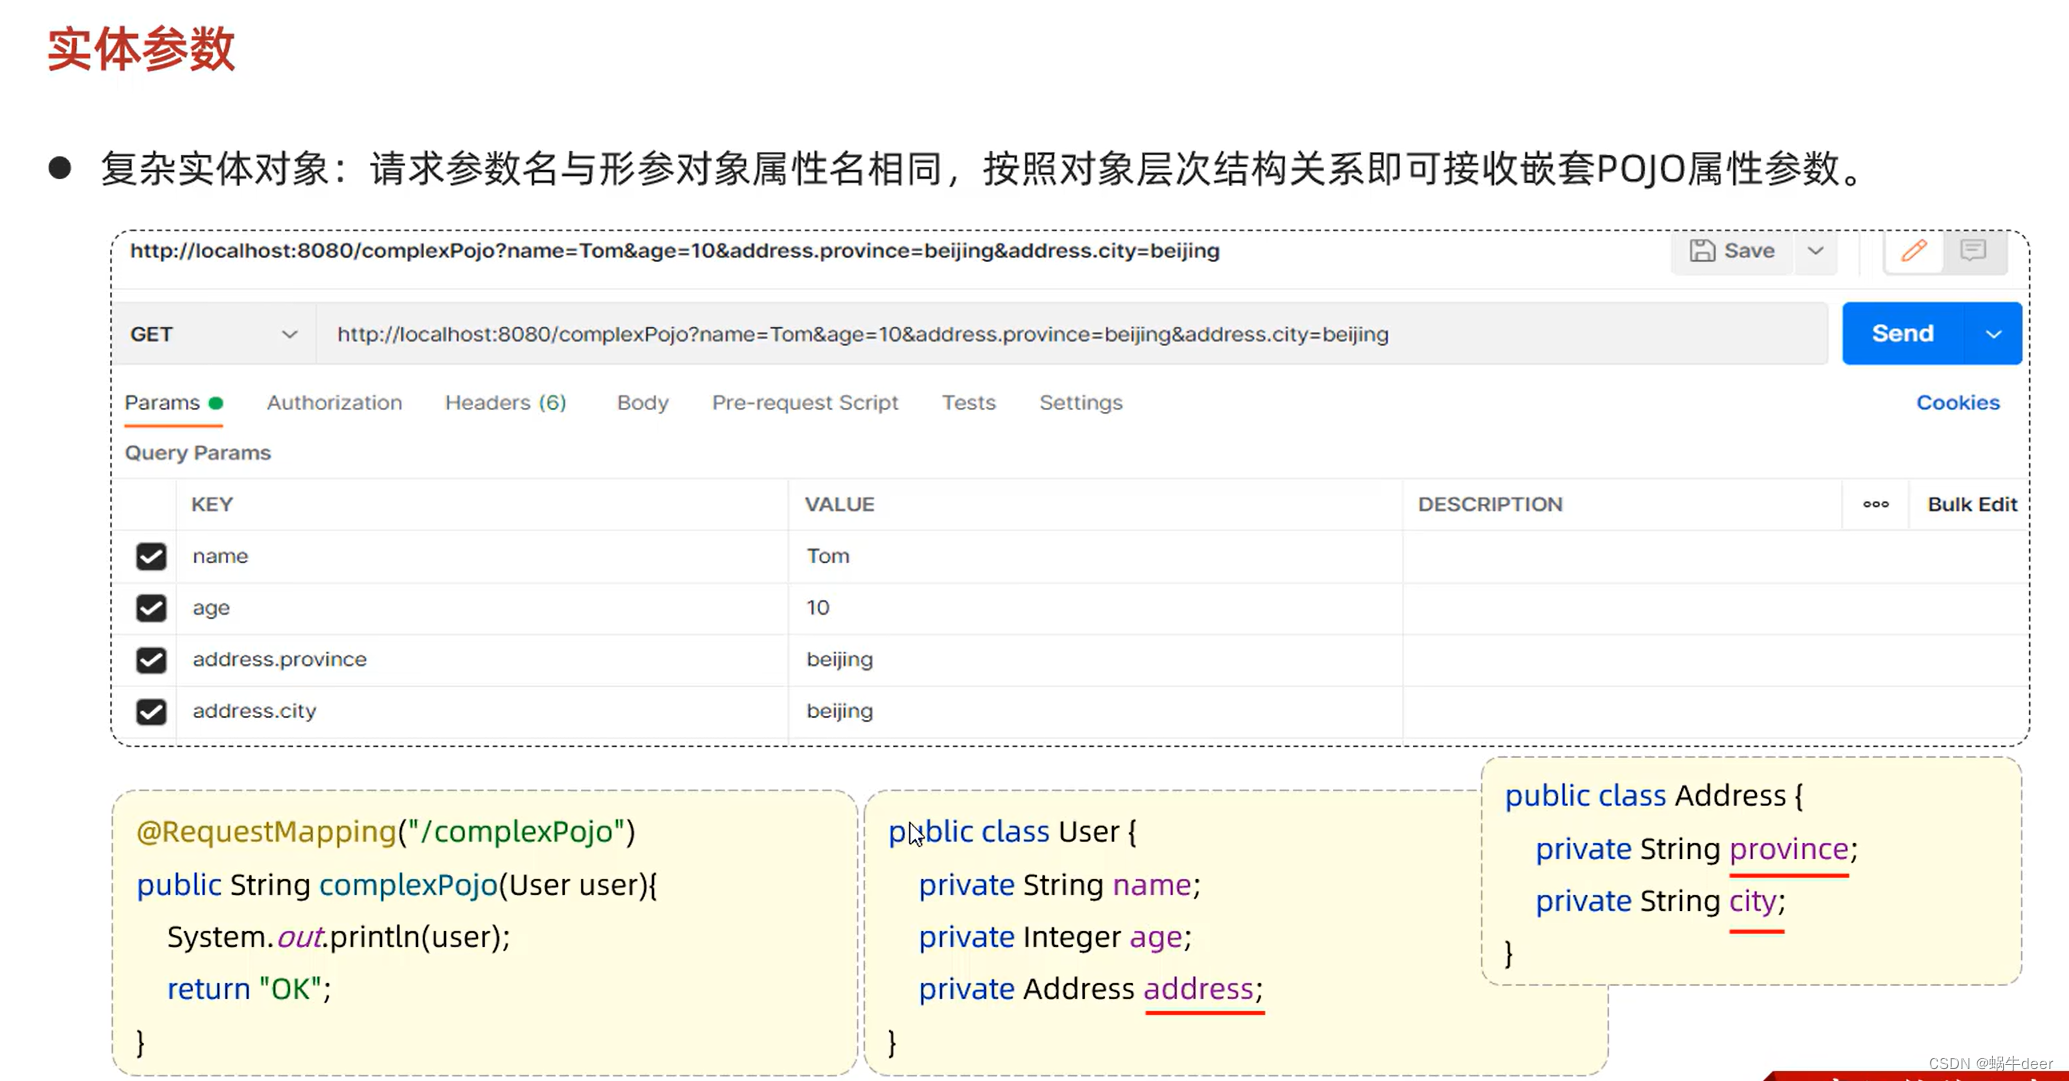
Task: Open the three-dots column options
Action: coord(1876,504)
